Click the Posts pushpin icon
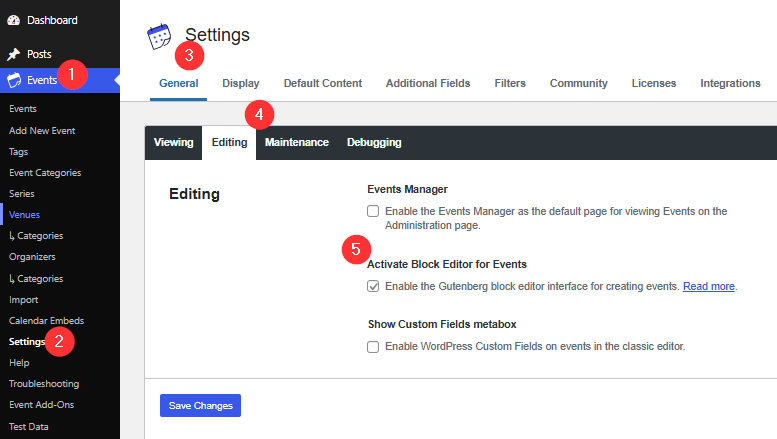 pyautogui.click(x=13, y=54)
